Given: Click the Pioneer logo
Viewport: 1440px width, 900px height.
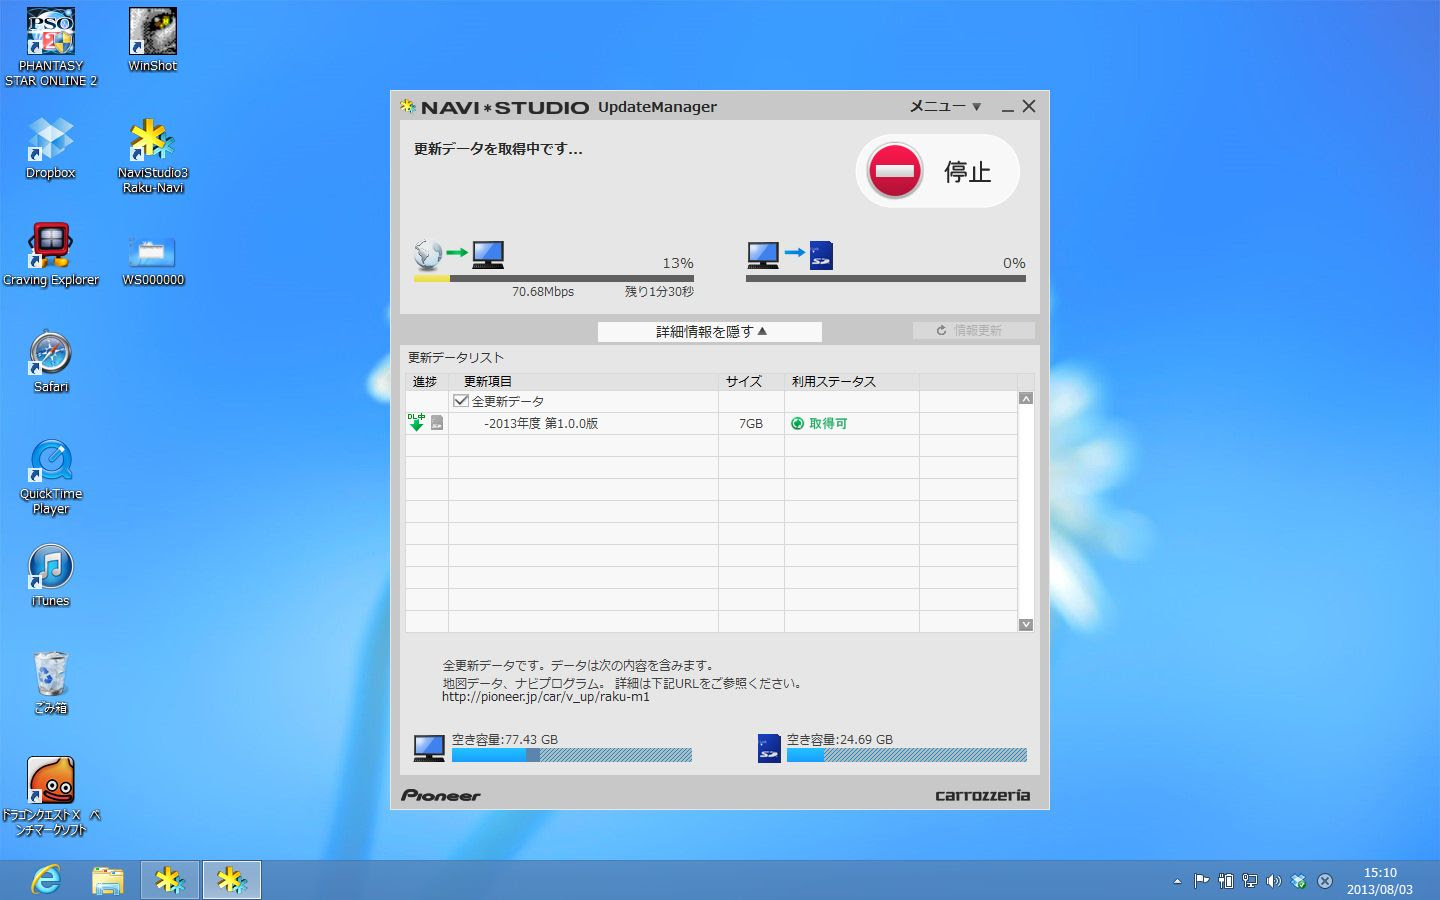Looking at the screenshot, I should click(441, 795).
